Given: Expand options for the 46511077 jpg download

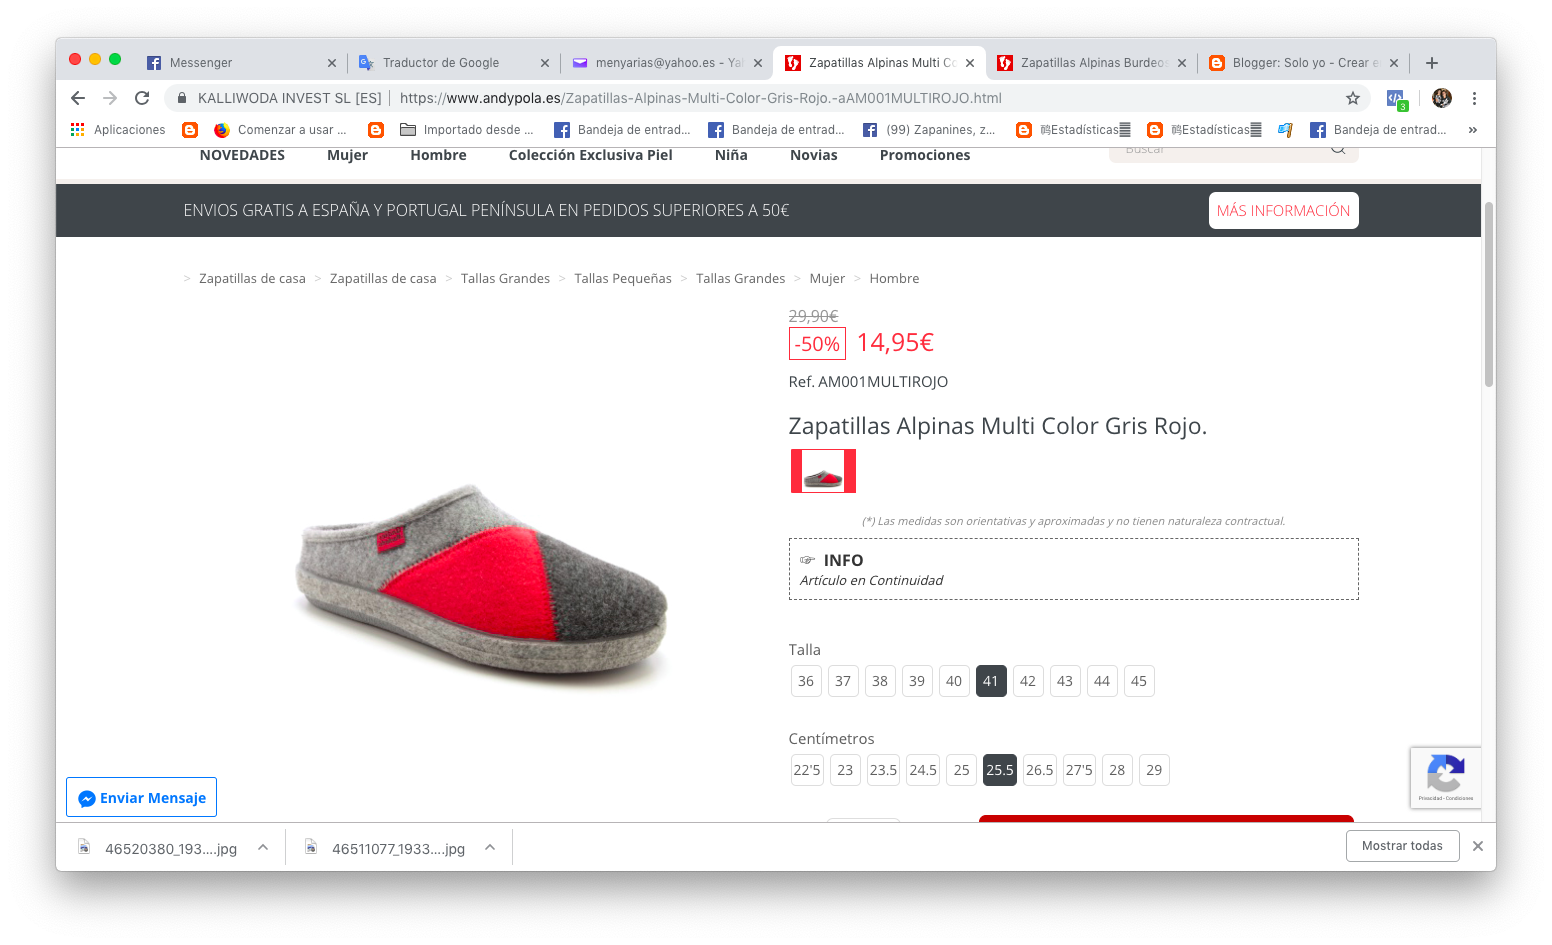Looking at the screenshot, I should (x=490, y=847).
